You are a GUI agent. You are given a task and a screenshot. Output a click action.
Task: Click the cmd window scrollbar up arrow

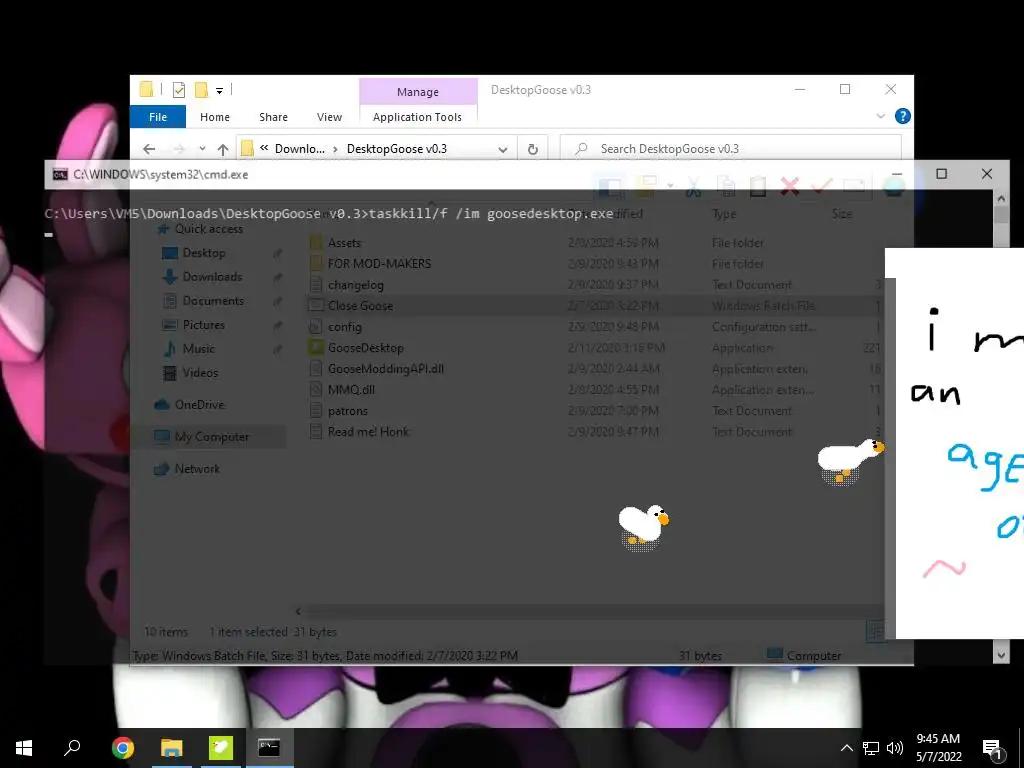click(x=1001, y=198)
